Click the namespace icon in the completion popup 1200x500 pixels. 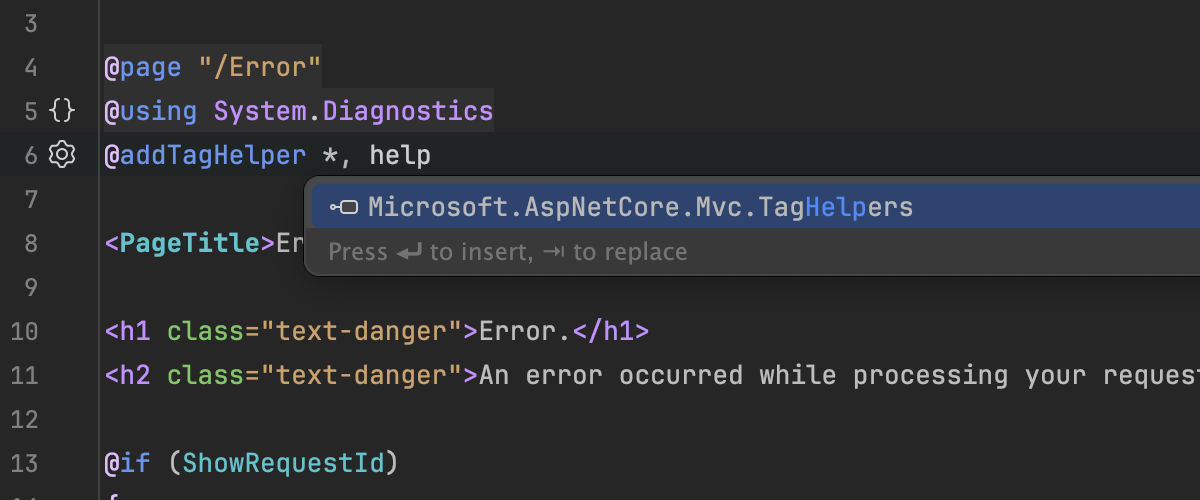[x=344, y=207]
